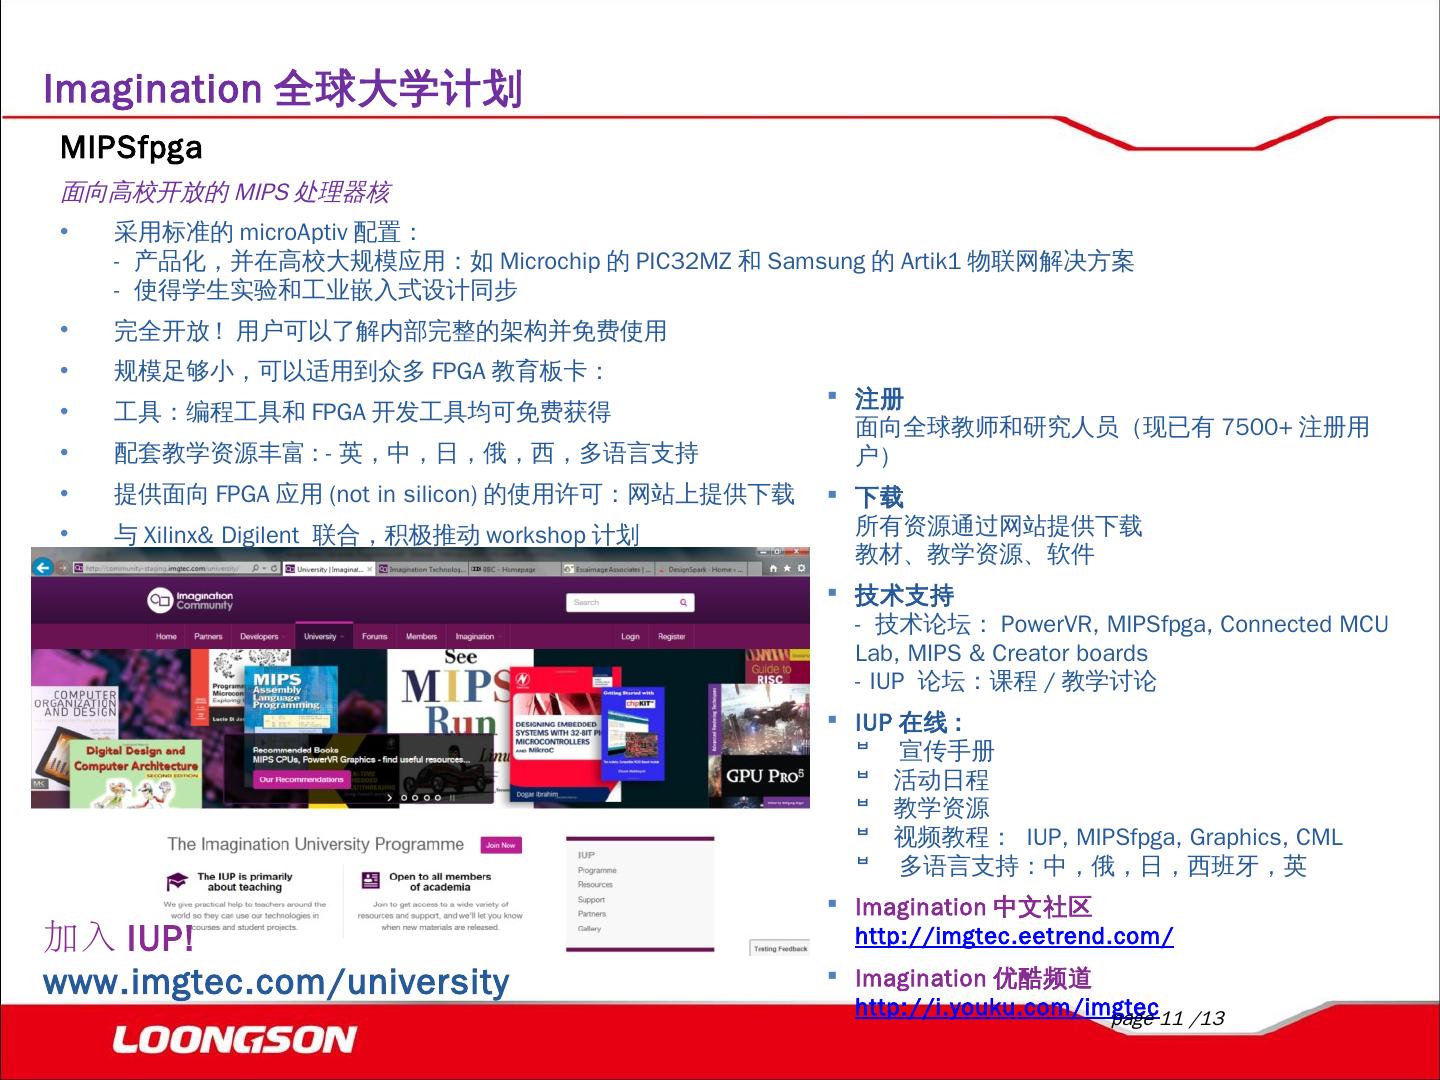1440x1080 pixels.
Task: Click the Imagination Community logo
Action: (190, 600)
